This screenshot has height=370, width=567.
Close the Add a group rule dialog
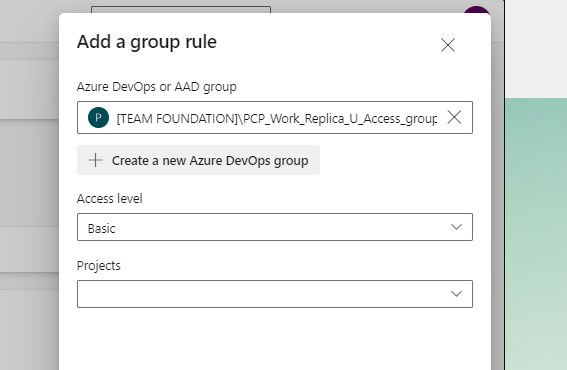coord(448,45)
